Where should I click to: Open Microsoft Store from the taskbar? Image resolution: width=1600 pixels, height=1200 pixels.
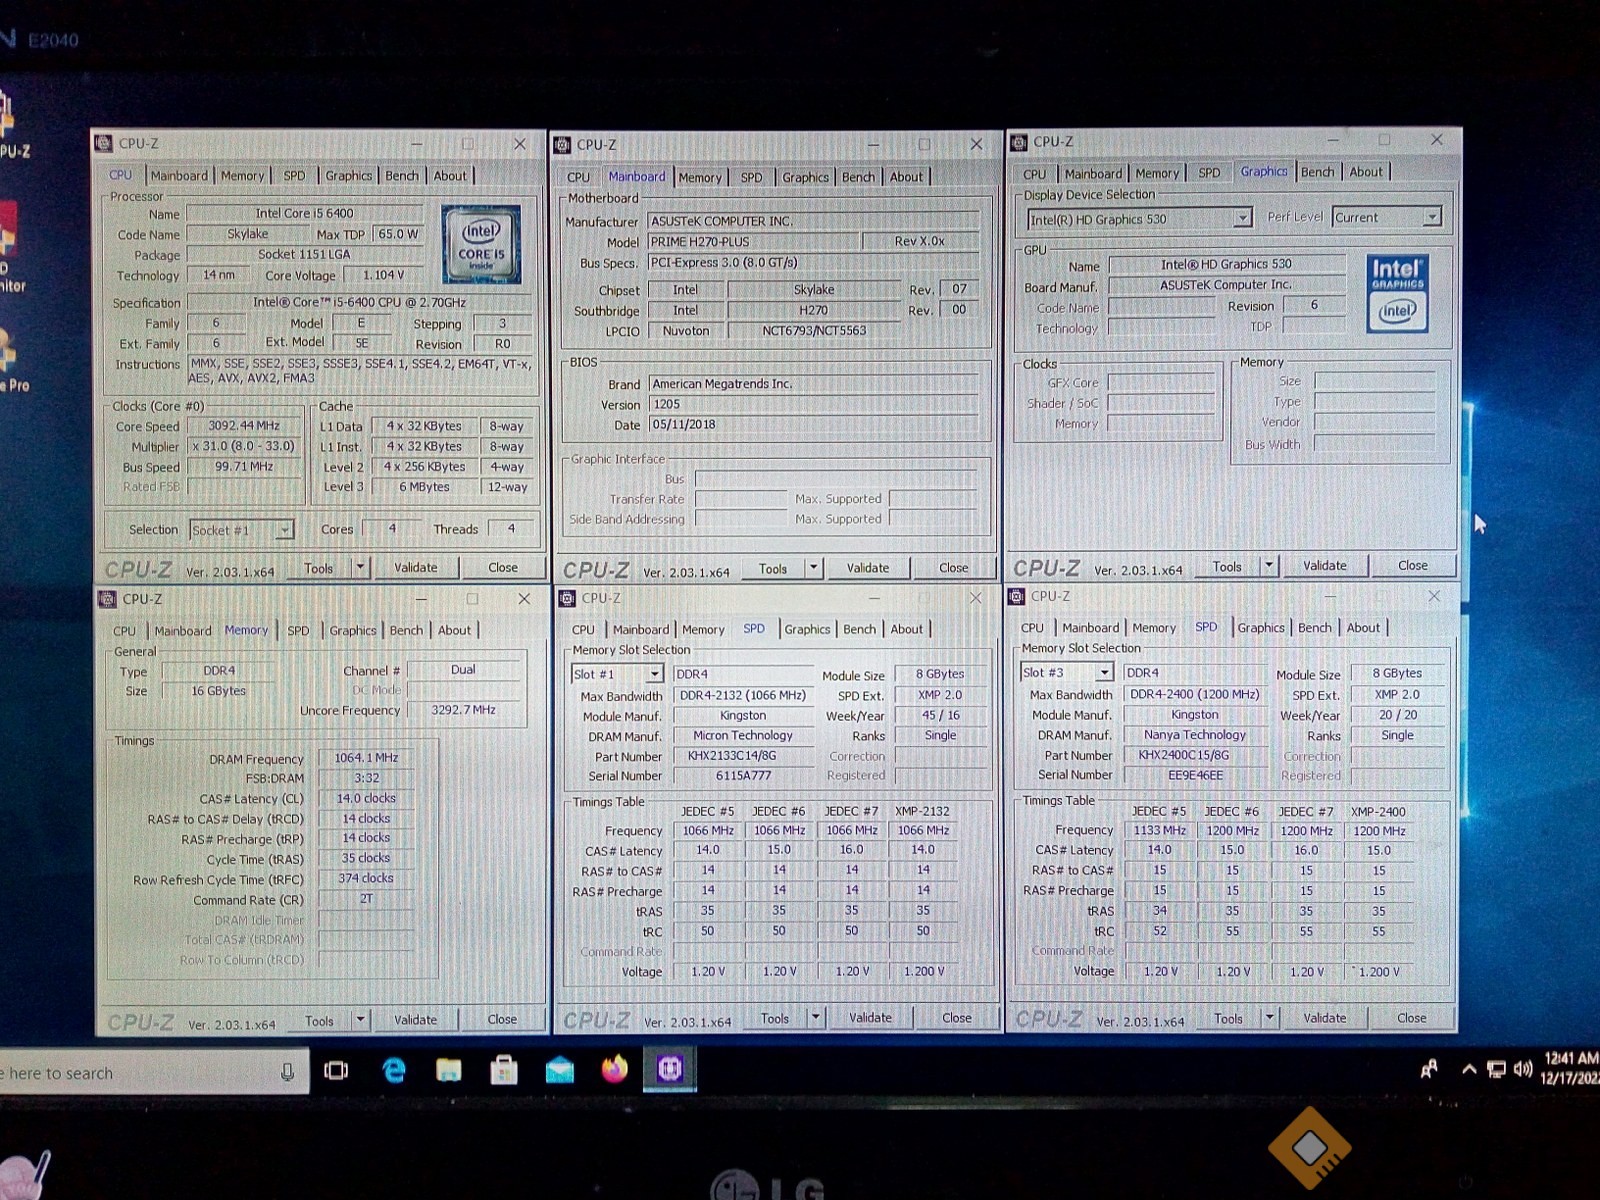click(504, 1071)
